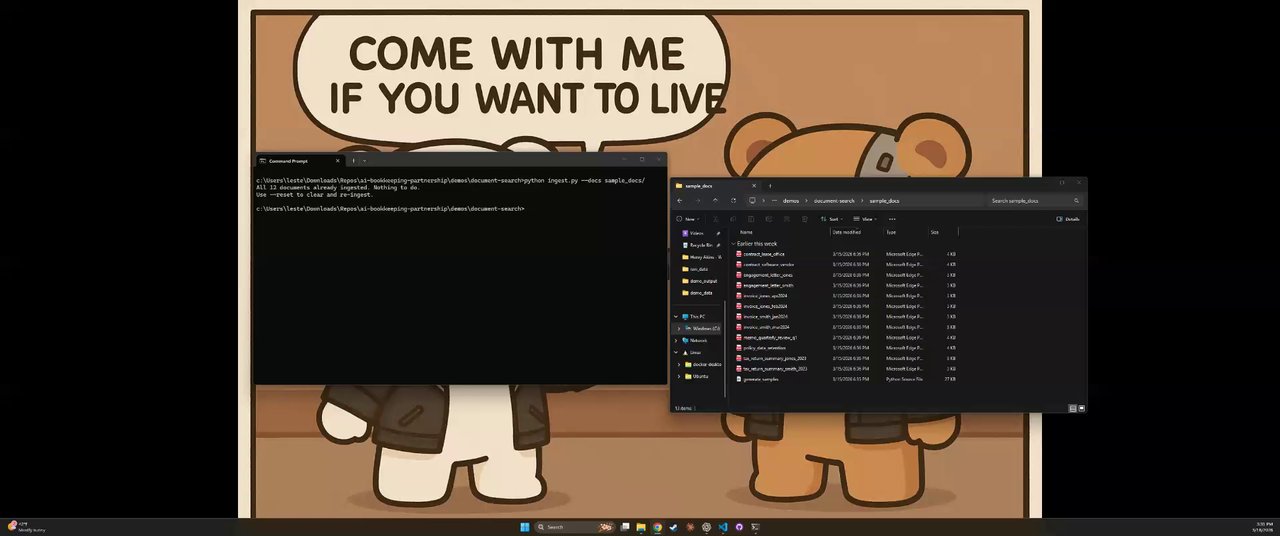
Task: Open the New item menu
Action: point(687,218)
